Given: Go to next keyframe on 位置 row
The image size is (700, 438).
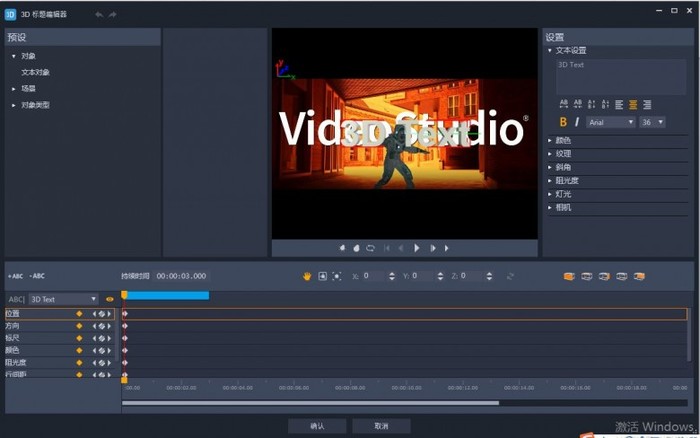Looking at the screenshot, I should pyautogui.click(x=109, y=314).
